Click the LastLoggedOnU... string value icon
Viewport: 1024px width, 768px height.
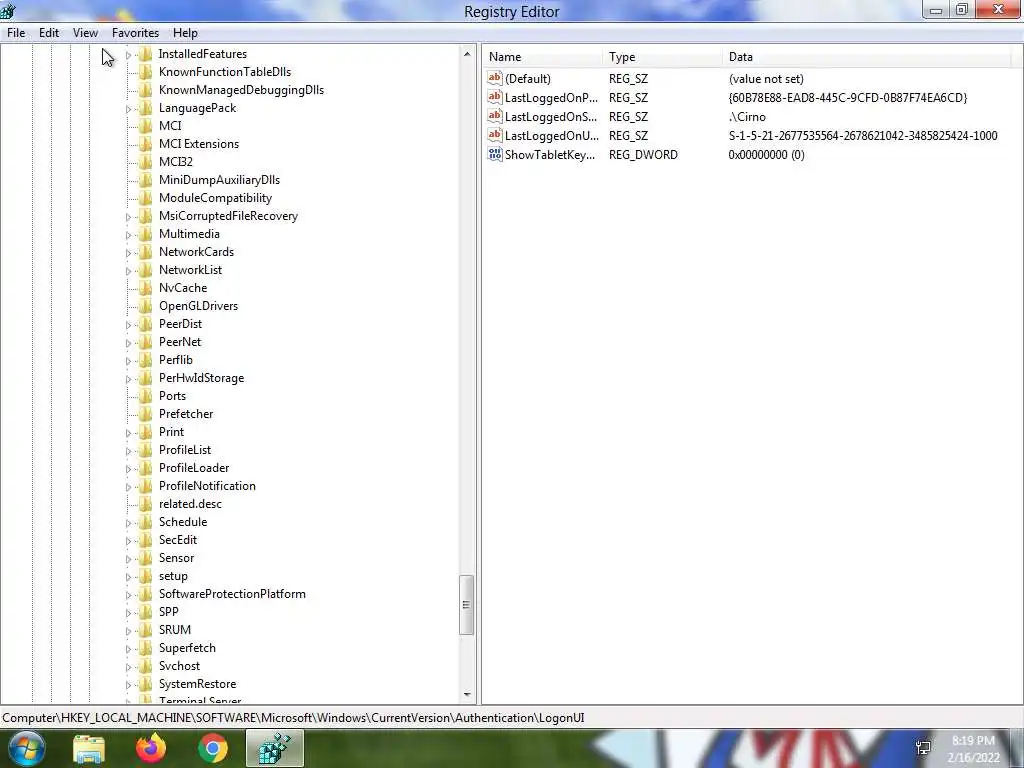tap(495, 135)
